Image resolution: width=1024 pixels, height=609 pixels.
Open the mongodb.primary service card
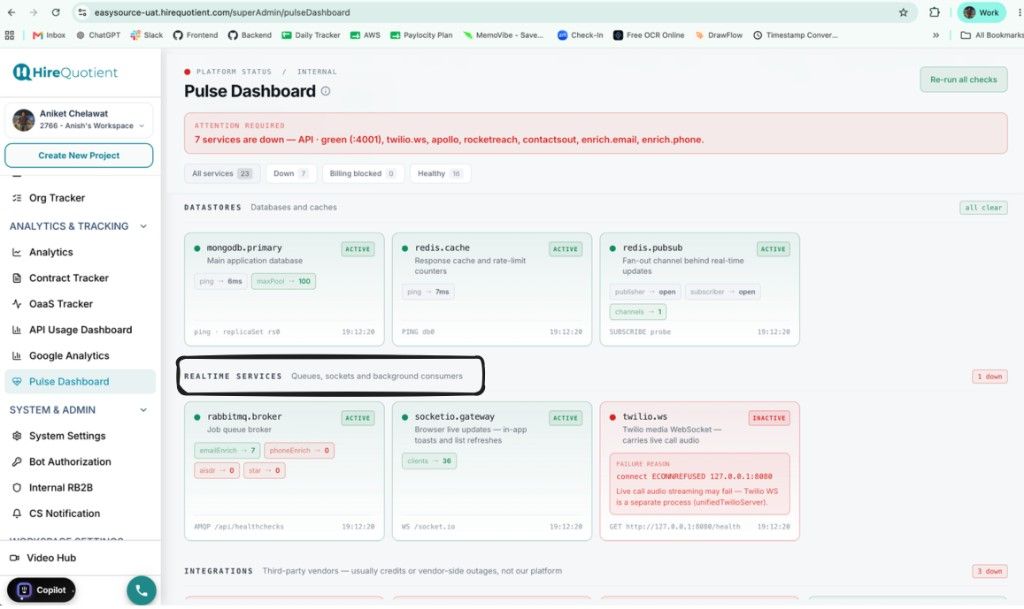284,289
